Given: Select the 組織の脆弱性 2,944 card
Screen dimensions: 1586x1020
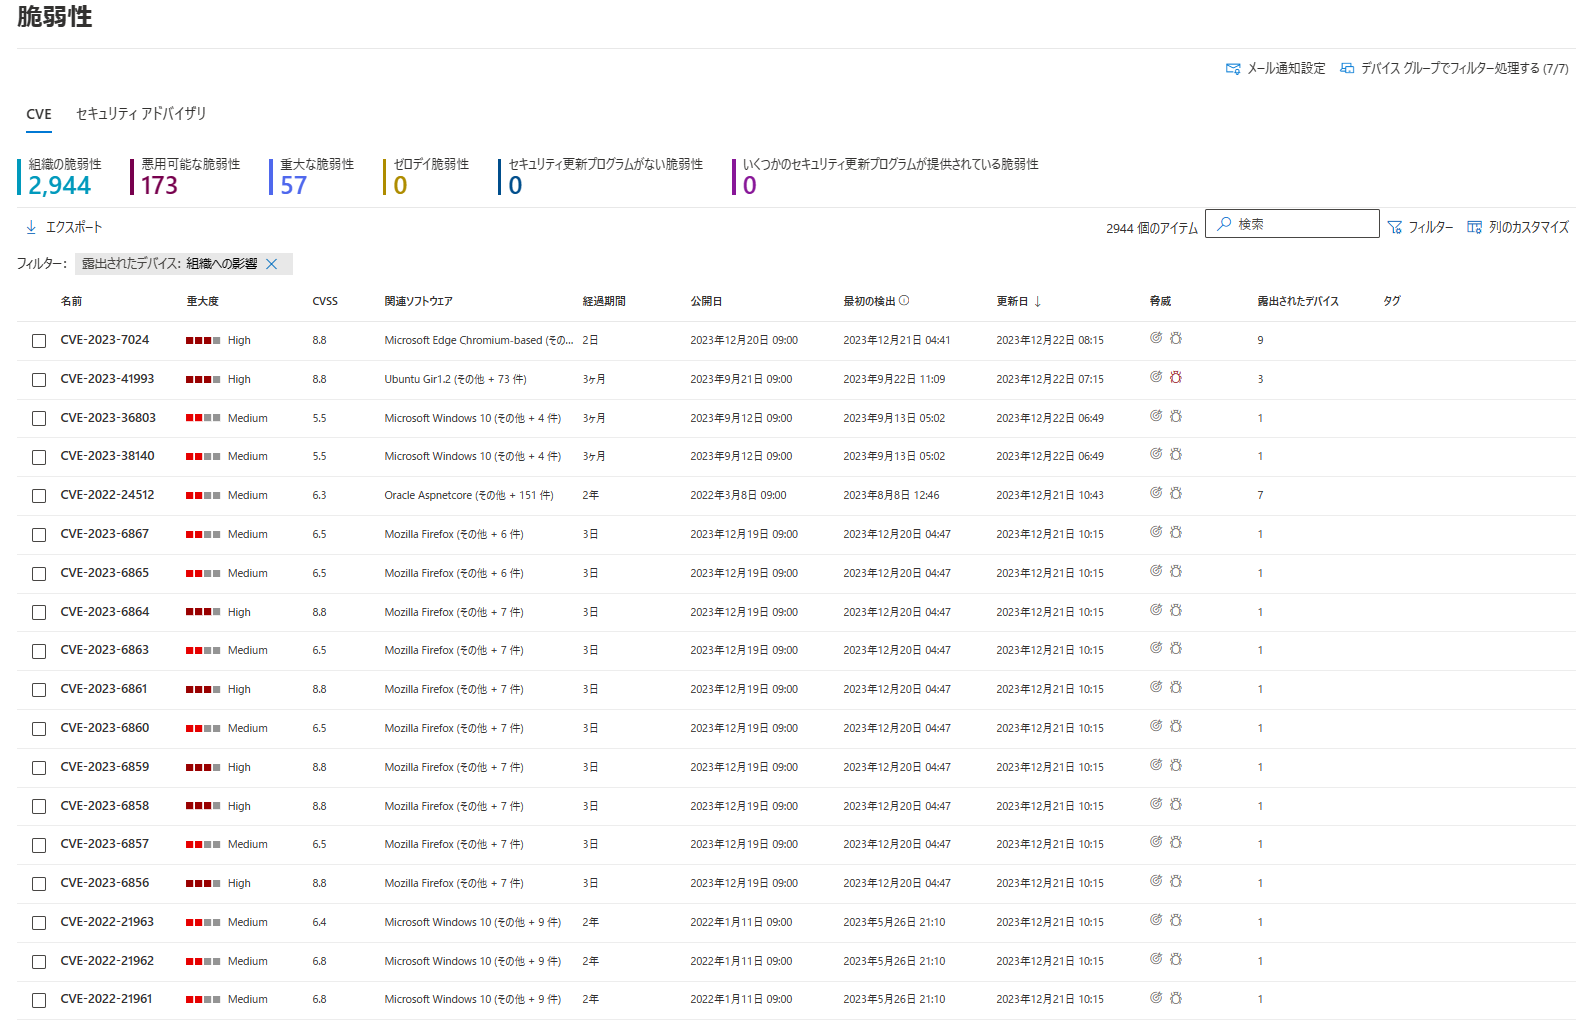Looking at the screenshot, I should point(60,176).
